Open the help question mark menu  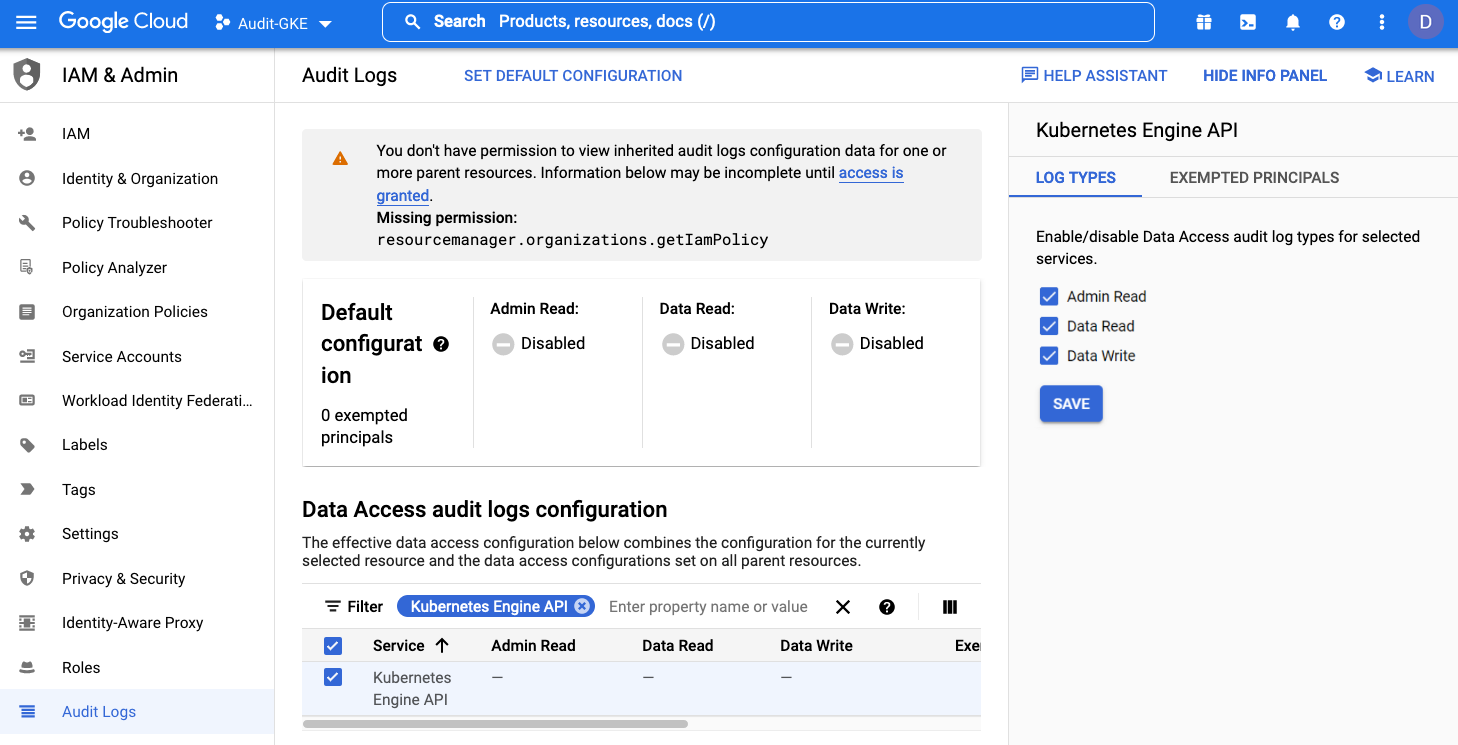1337,22
